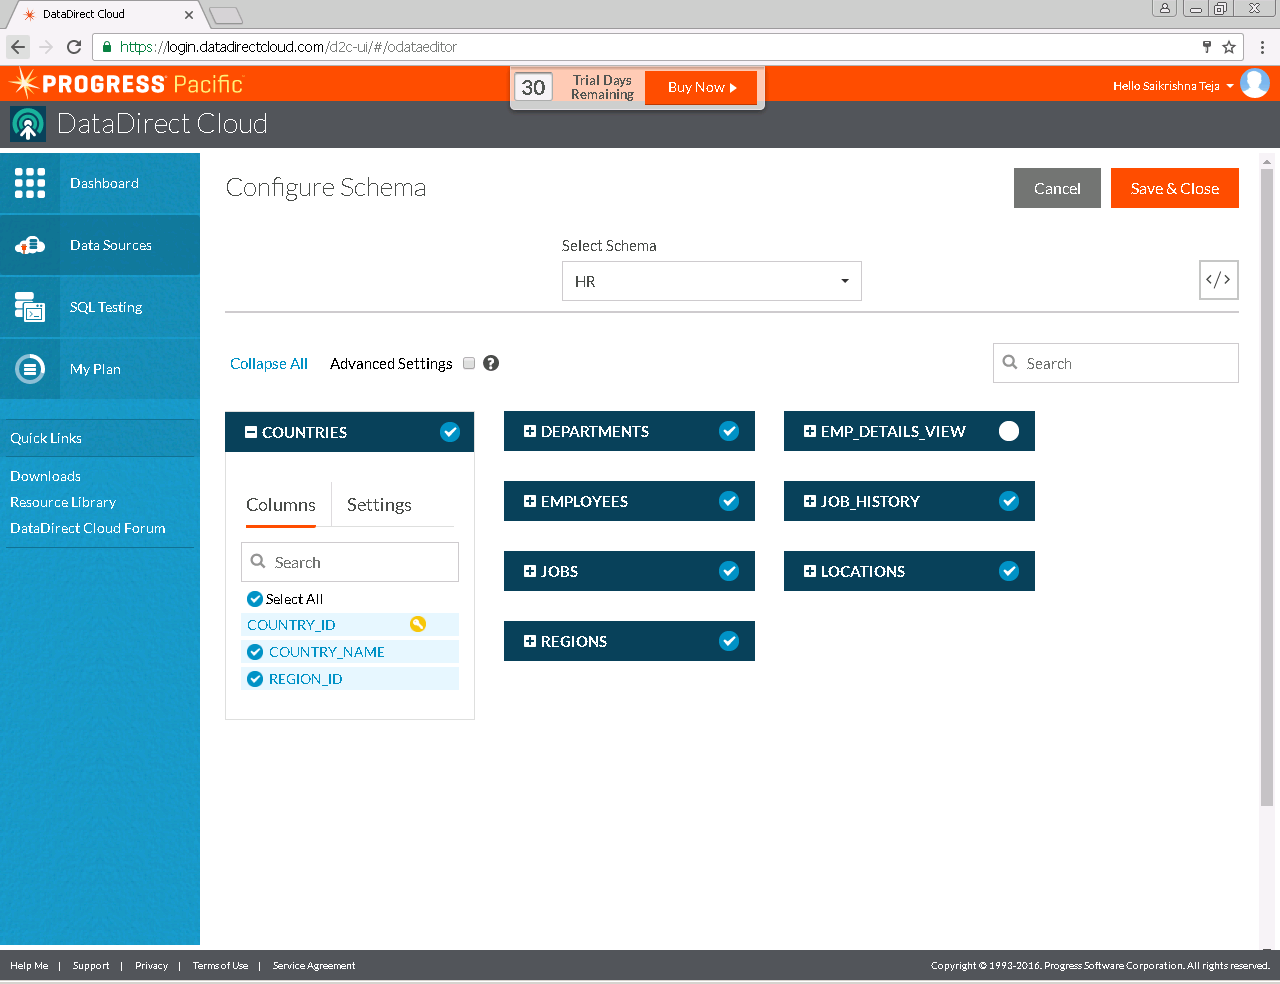Screen dimensions: 1280x984
Task: Click the browser forward arrow
Action: click(x=46, y=47)
